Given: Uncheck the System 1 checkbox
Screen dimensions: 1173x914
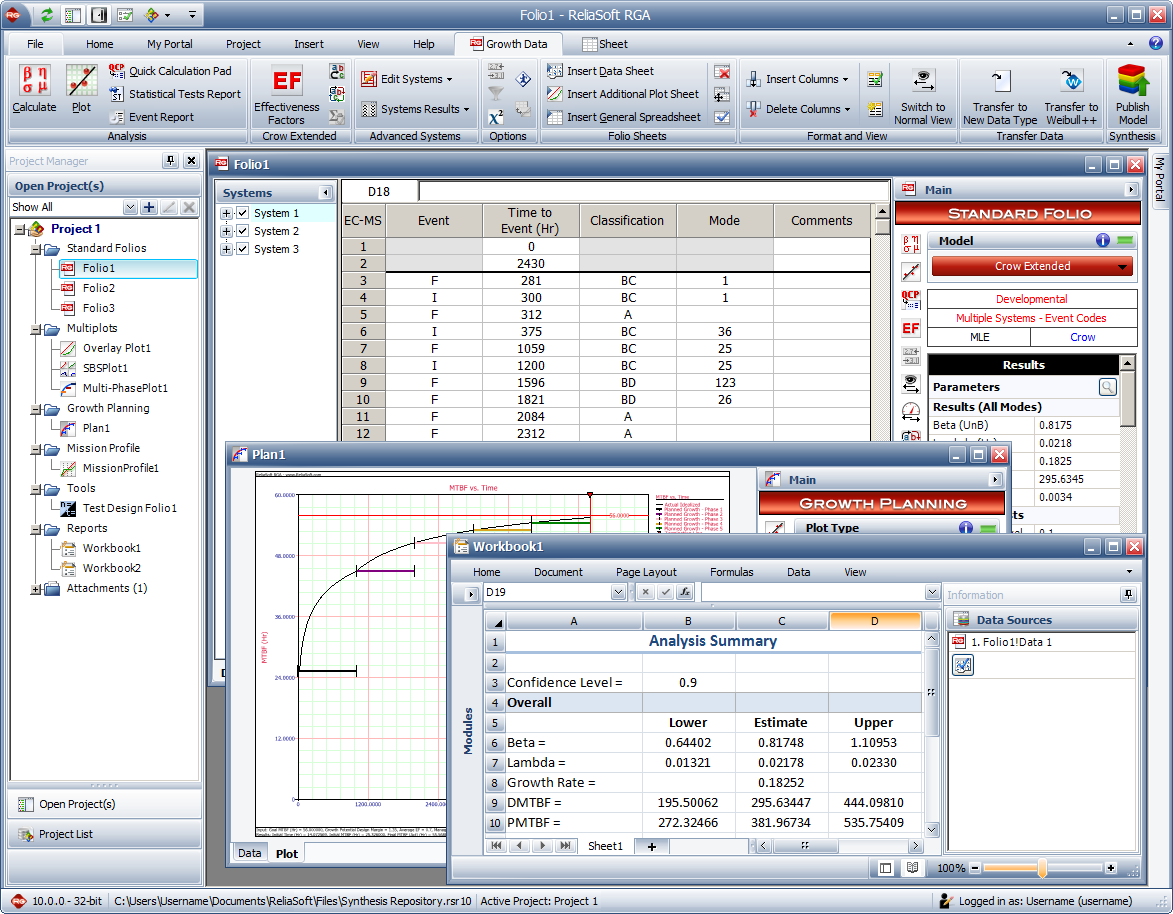Looking at the screenshot, I should (x=242, y=213).
